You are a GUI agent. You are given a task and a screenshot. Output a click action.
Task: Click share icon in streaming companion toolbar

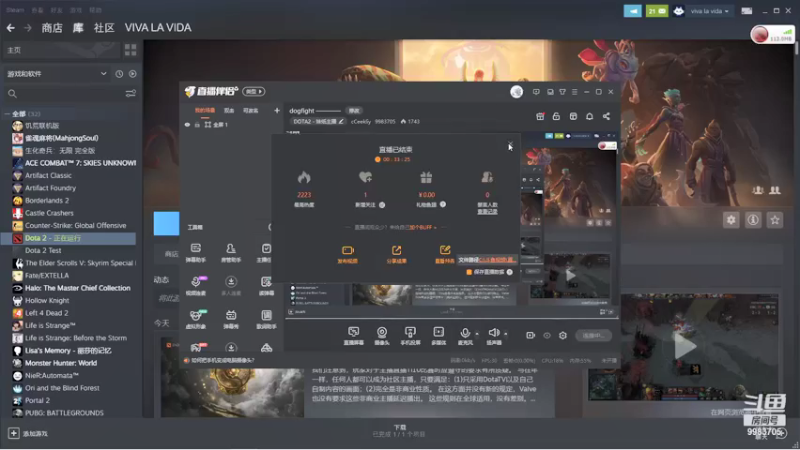point(606,116)
